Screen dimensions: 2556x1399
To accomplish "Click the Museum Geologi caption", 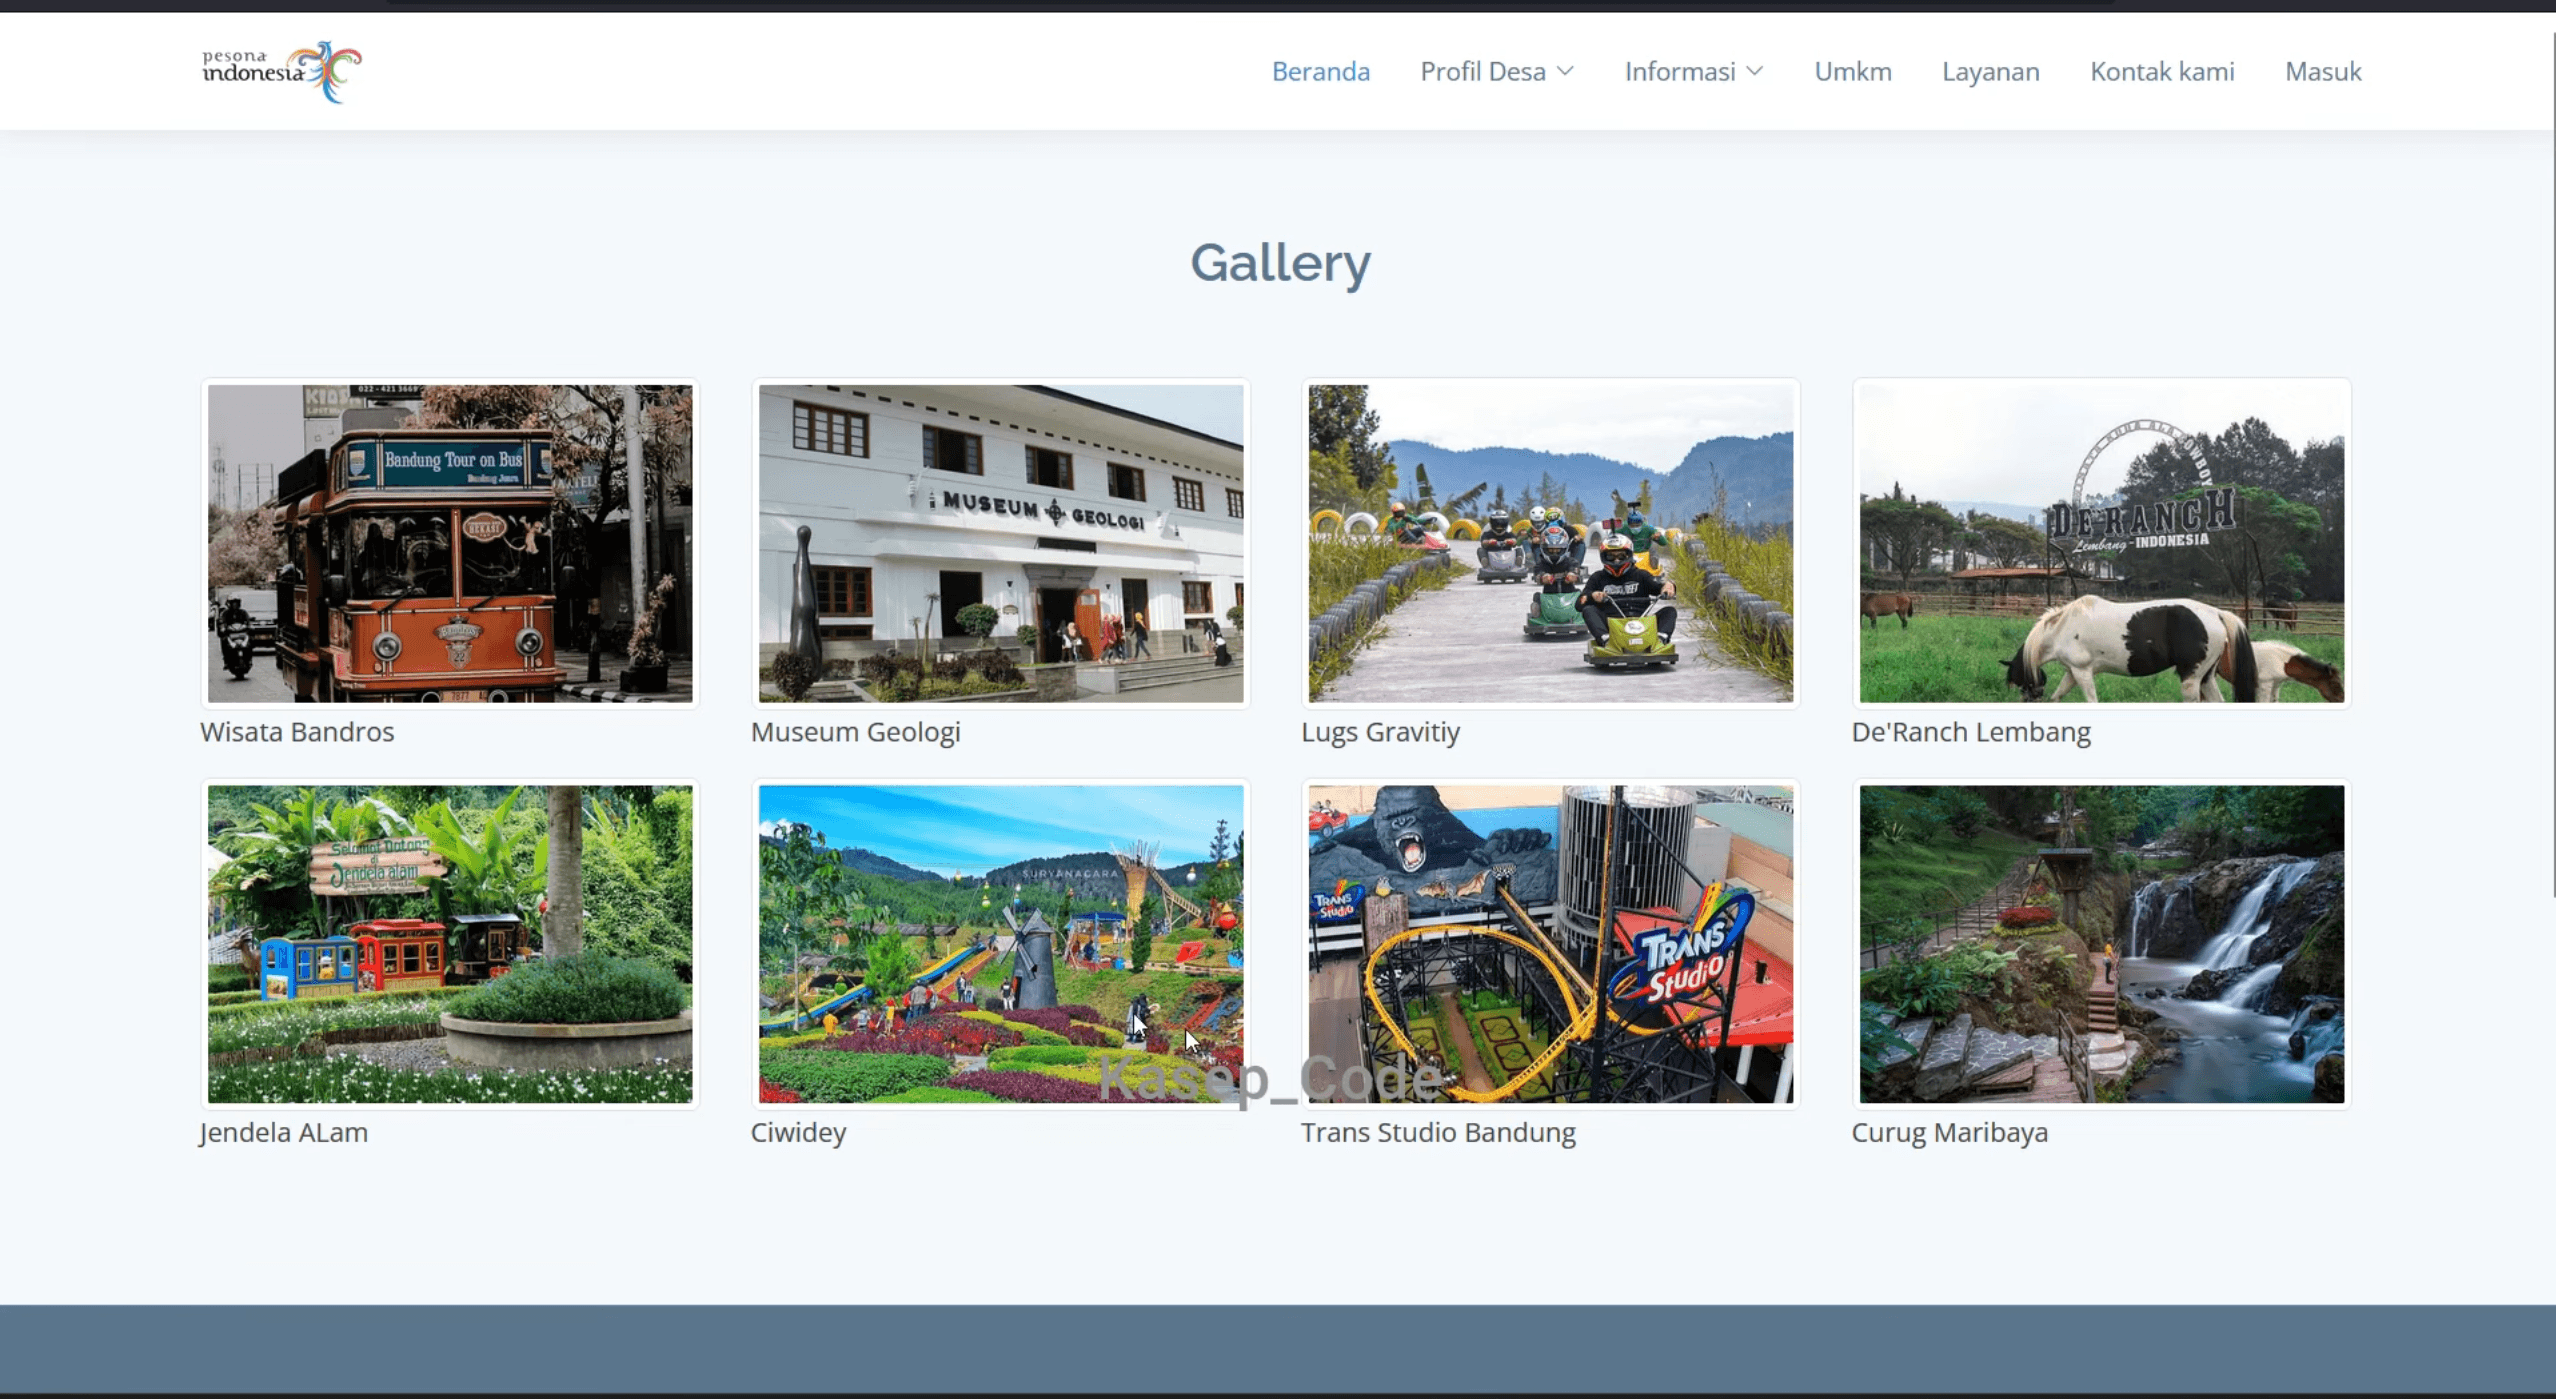I will pos(855,732).
